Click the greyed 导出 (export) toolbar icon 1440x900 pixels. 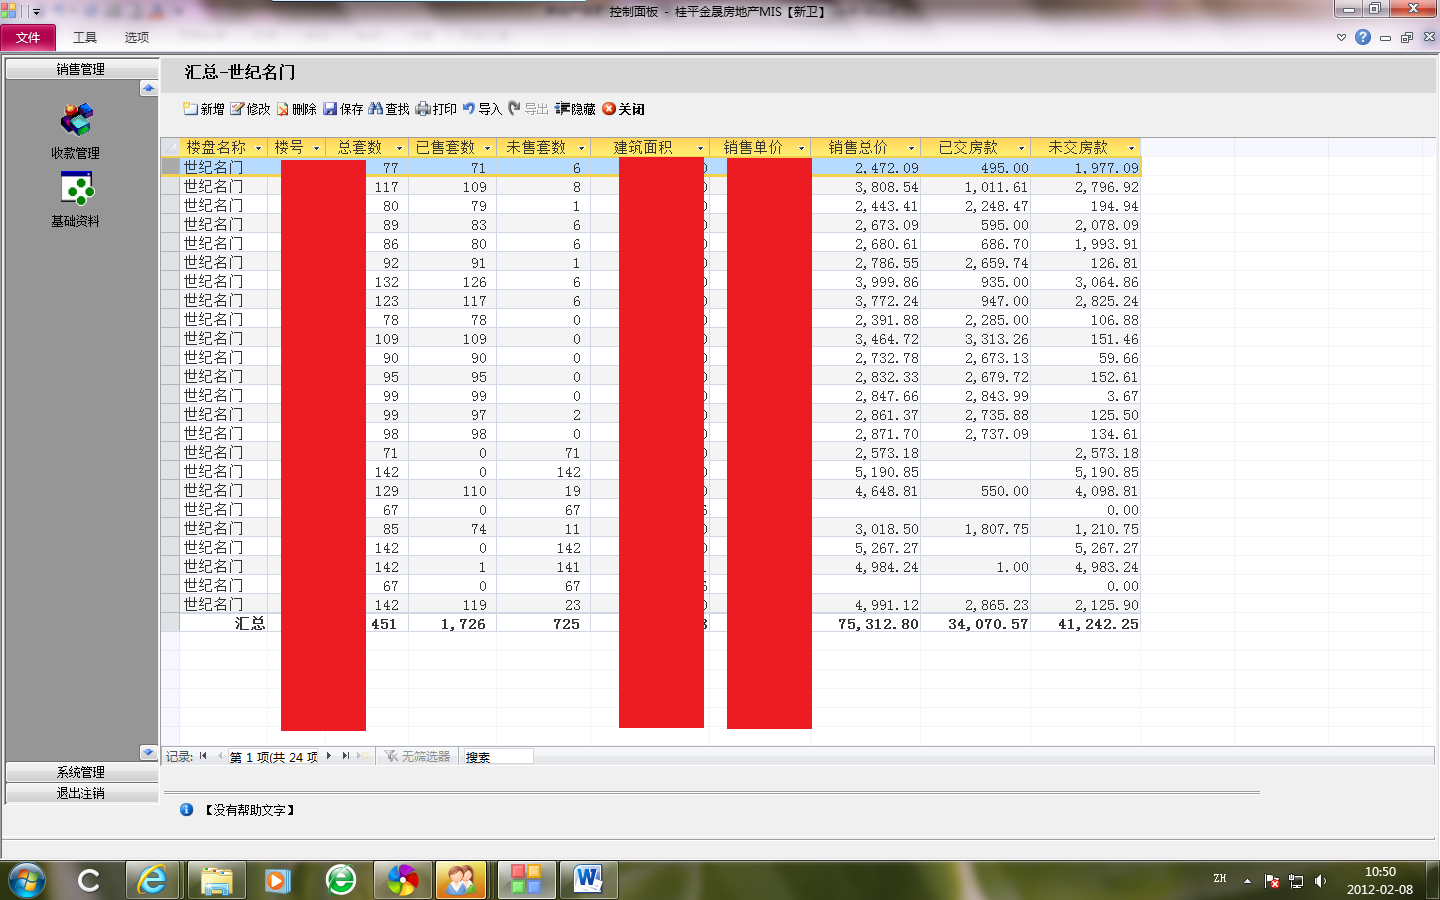click(515, 108)
